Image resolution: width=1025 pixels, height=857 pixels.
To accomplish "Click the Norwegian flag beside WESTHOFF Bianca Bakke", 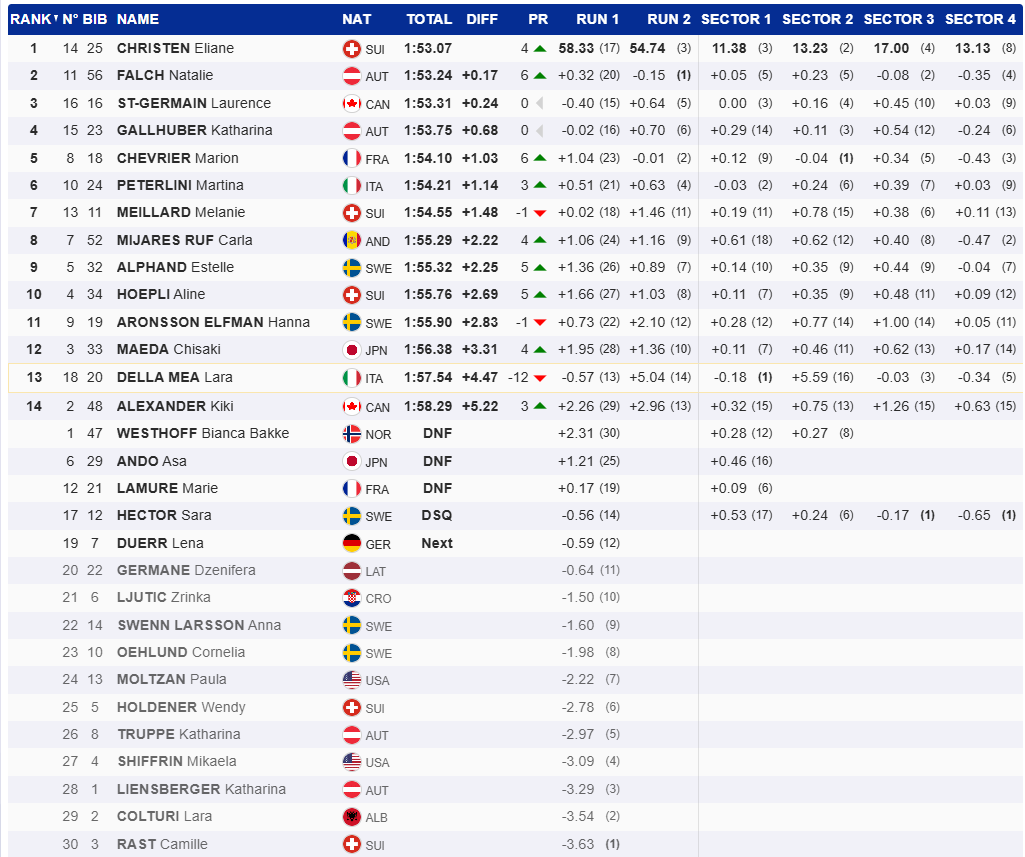I will 351,434.
